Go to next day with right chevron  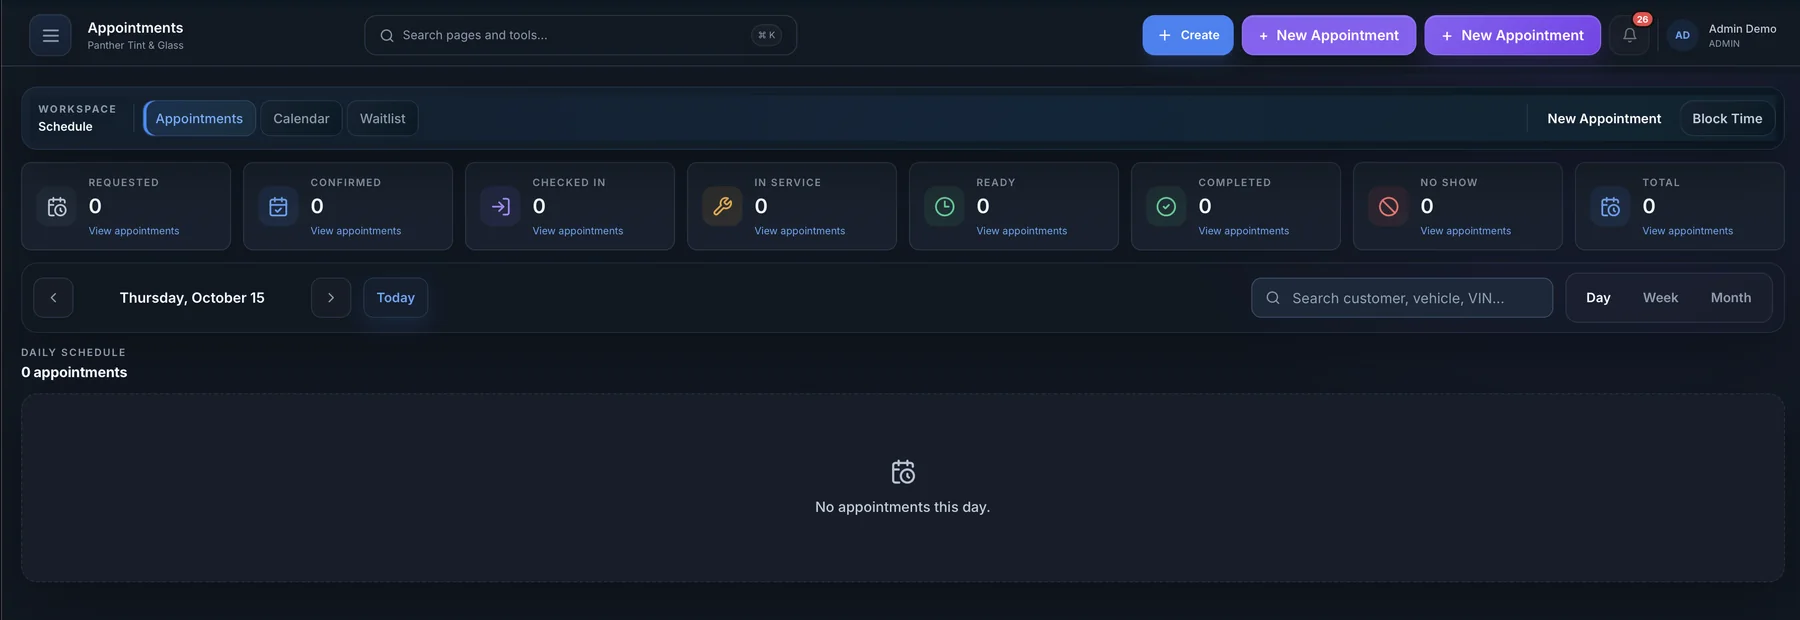[331, 298]
